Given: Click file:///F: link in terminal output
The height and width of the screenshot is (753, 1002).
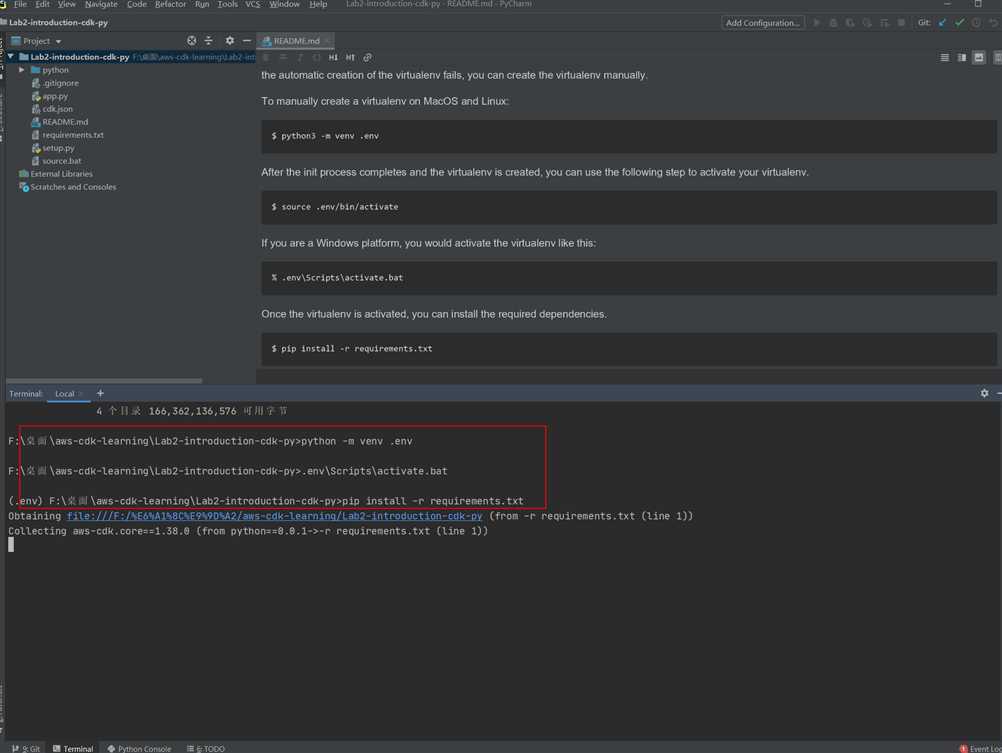Looking at the screenshot, I should pyautogui.click(x=274, y=516).
